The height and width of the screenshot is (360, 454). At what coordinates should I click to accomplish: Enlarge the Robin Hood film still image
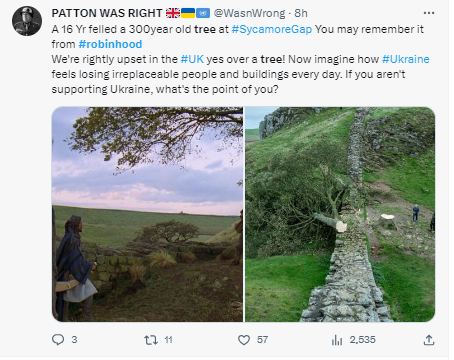pos(147,214)
